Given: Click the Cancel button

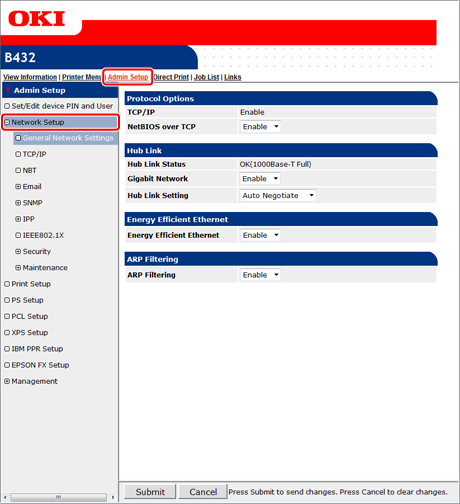Looking at the screenshot, I should click(203, 492).
